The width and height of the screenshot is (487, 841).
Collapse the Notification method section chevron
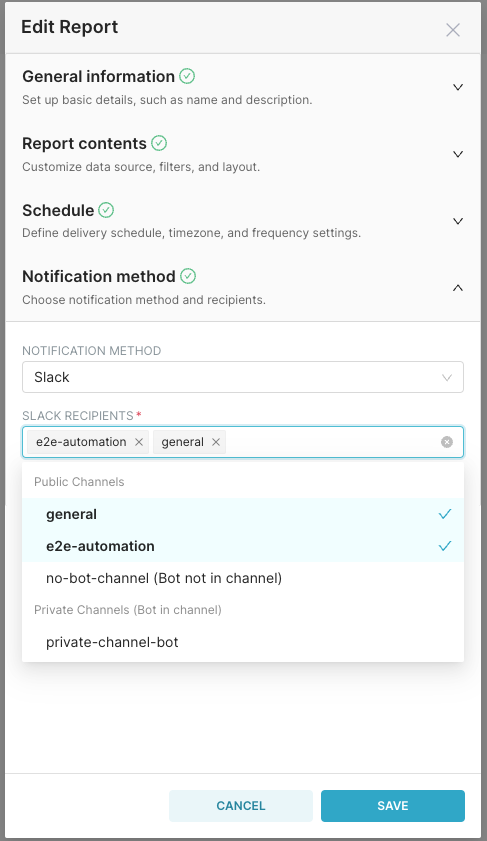coord(458,288)
